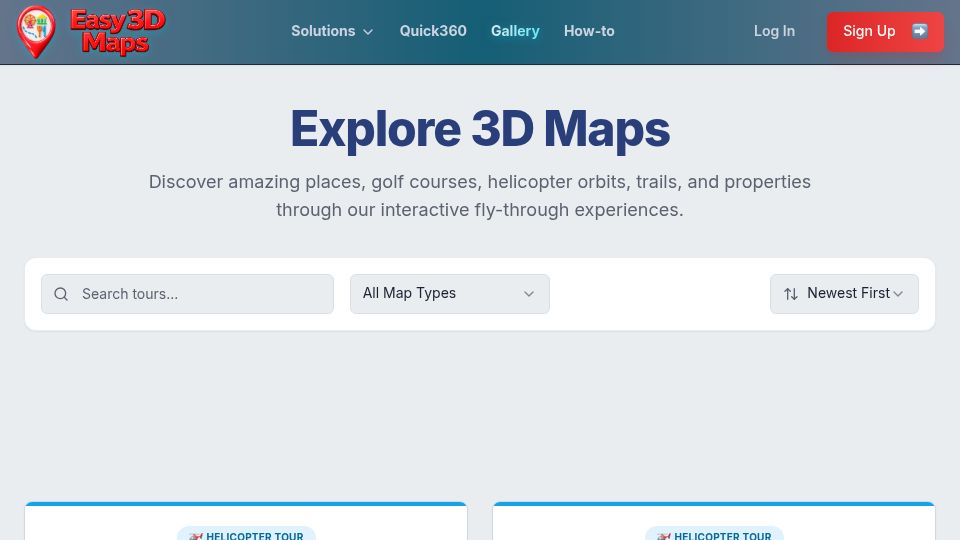Expand the Solutions menu chevron
960x540 pixels.
368,32
